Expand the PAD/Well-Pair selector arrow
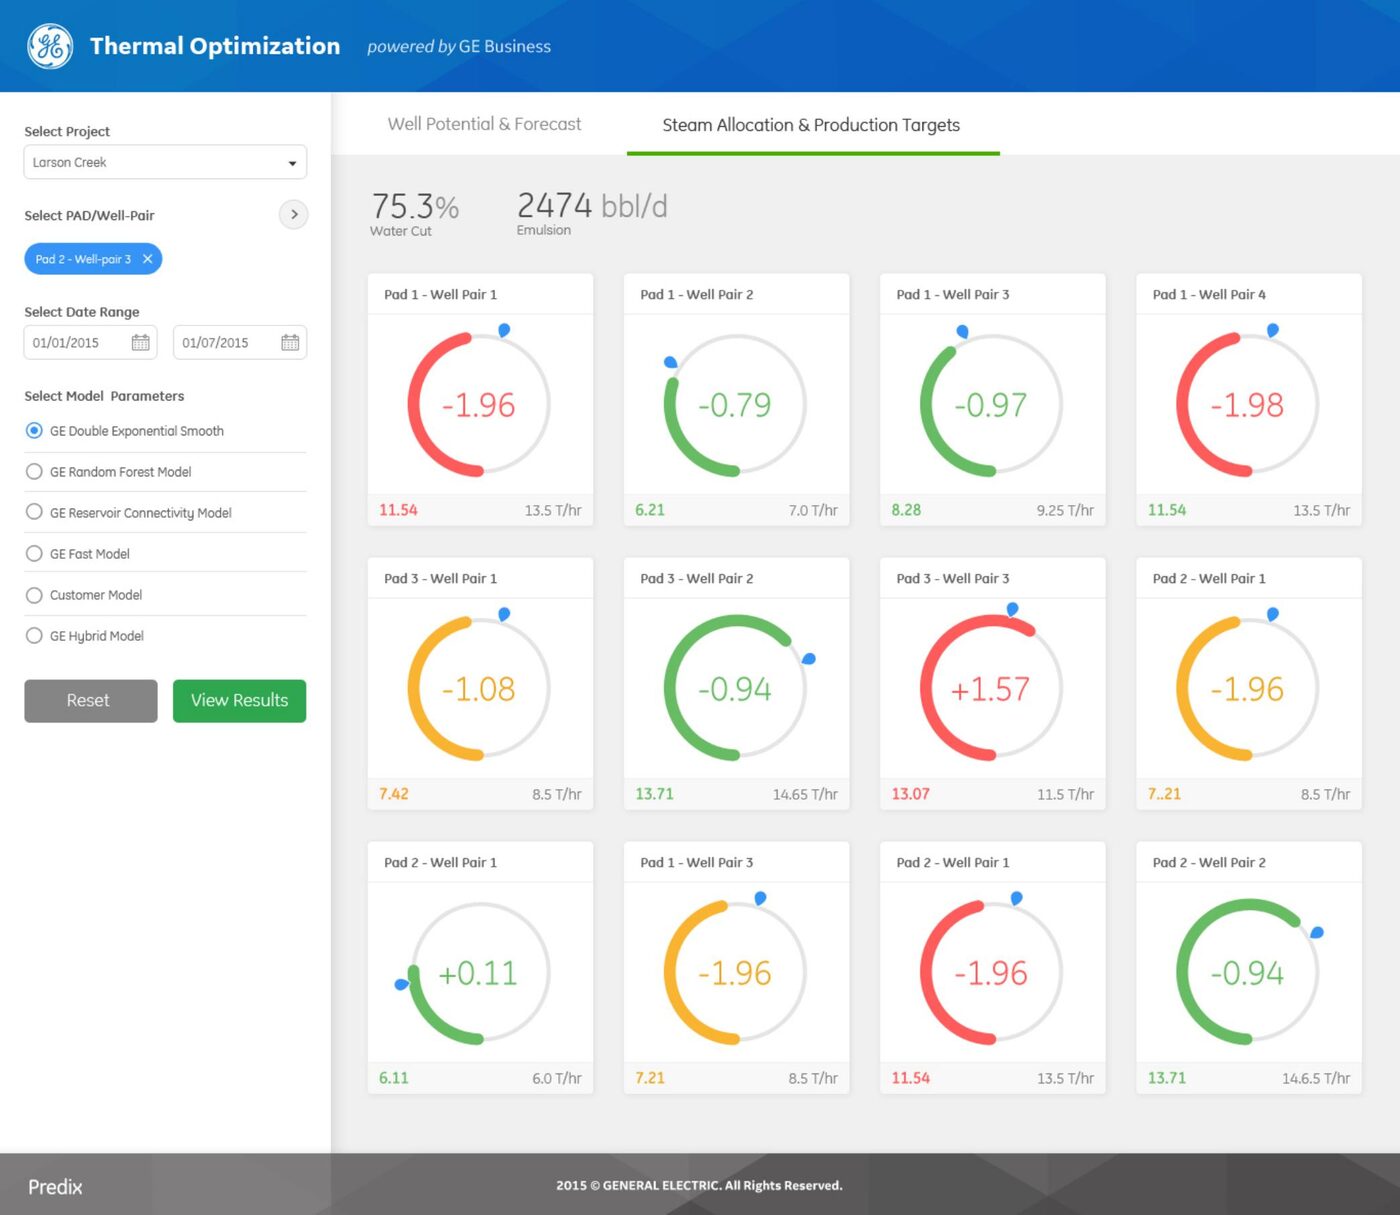This screenshot has height=1215, width=1400. (293, 214)
